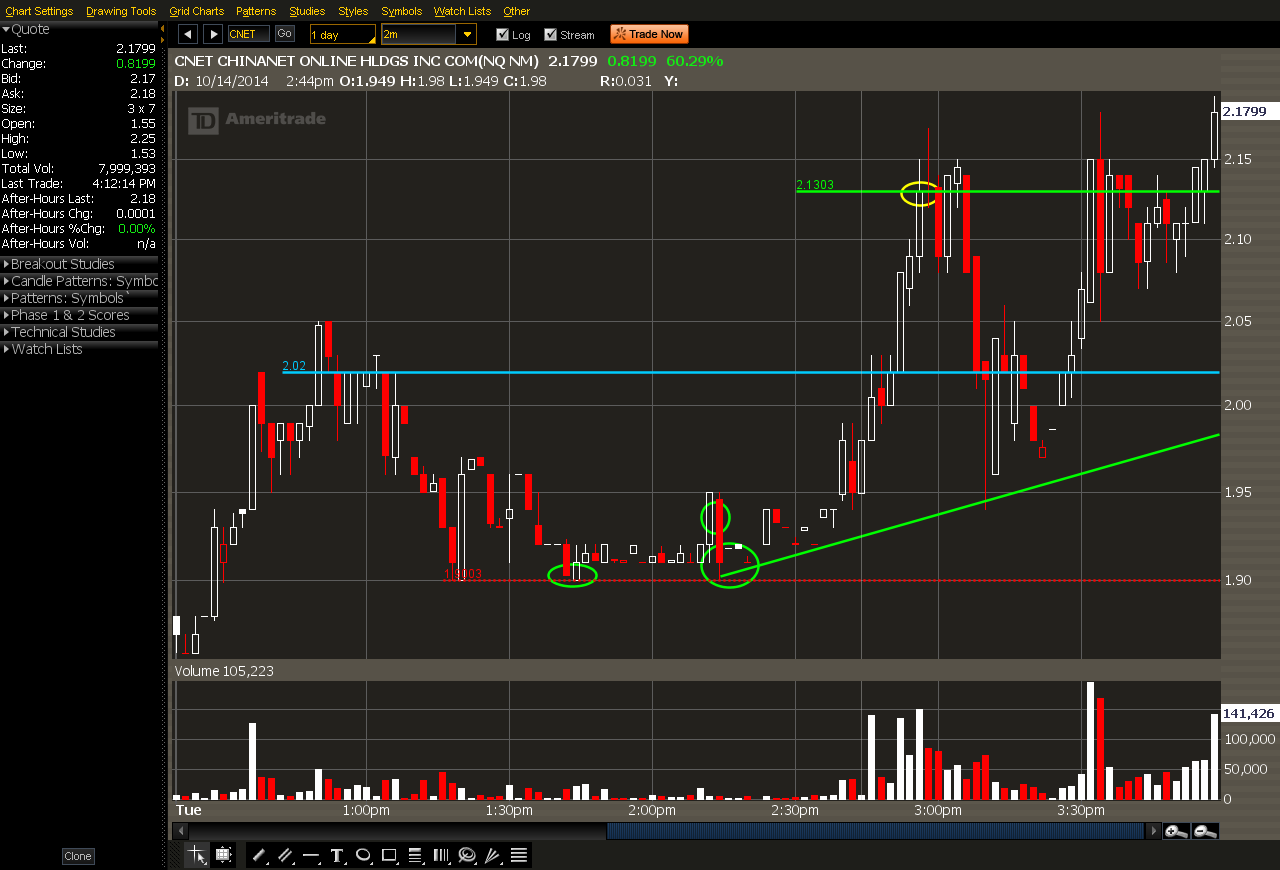The width and height of the screenshot is (1280, 870).
Task: Click the 2.1303 green resistance line label
Action: [815, 185]
